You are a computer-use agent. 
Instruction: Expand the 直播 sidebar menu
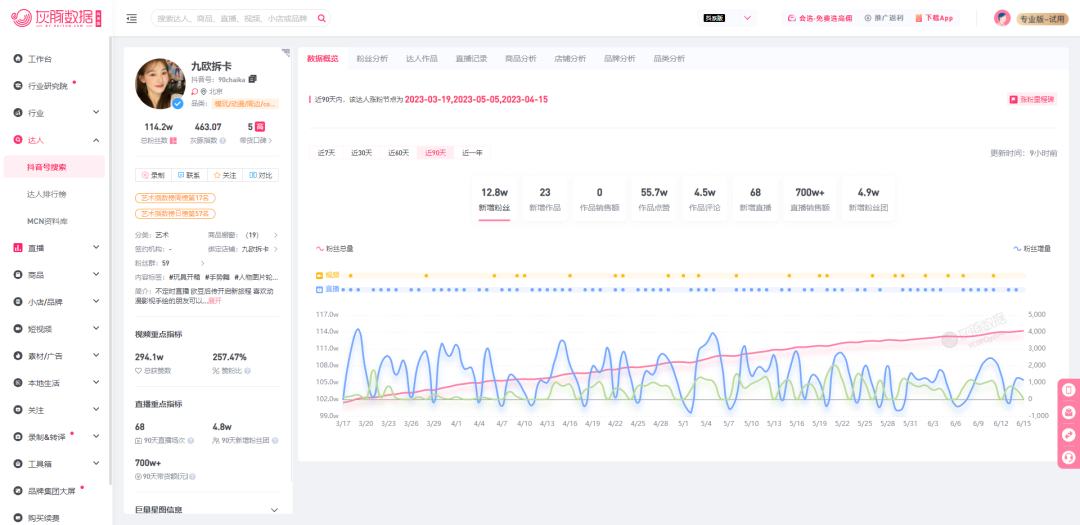tap(55, 247)
